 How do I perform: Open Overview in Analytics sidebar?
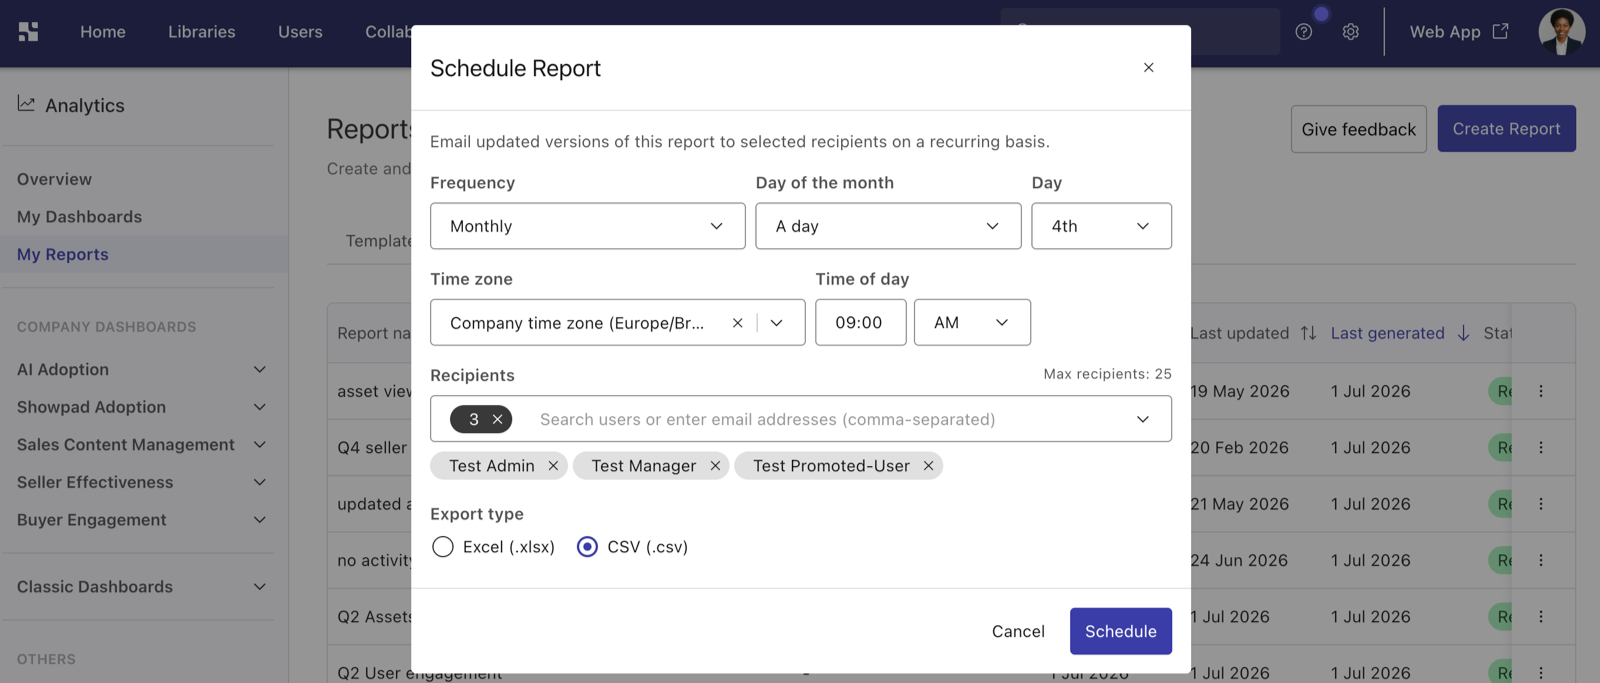point(54,179)
